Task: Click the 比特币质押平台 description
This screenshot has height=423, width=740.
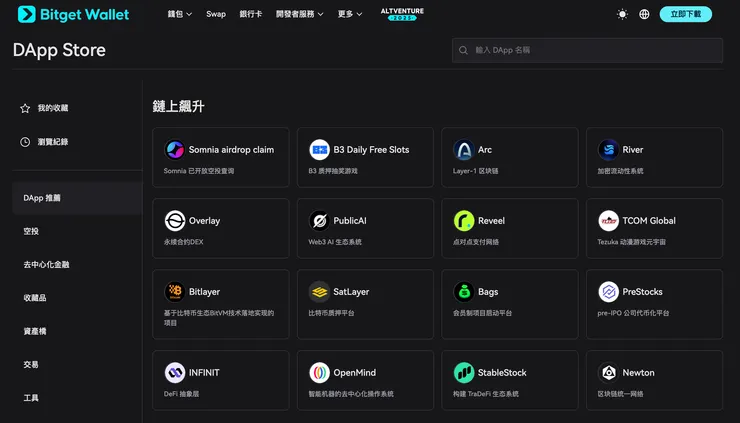Action: click(331, 313)
